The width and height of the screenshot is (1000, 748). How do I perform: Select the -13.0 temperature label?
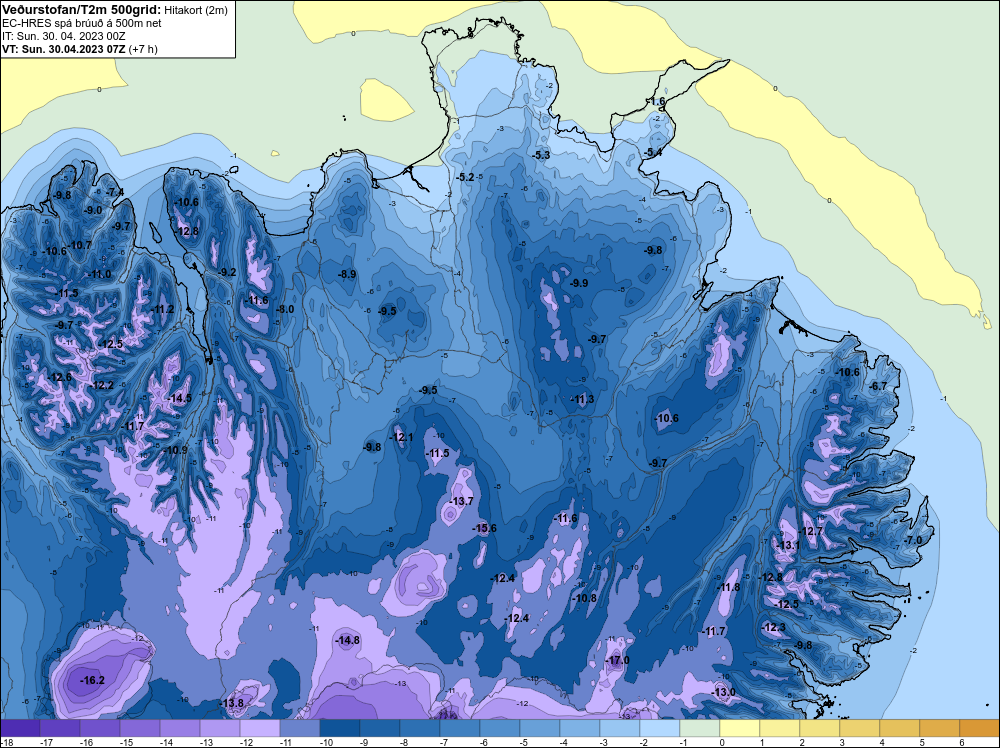723,692
